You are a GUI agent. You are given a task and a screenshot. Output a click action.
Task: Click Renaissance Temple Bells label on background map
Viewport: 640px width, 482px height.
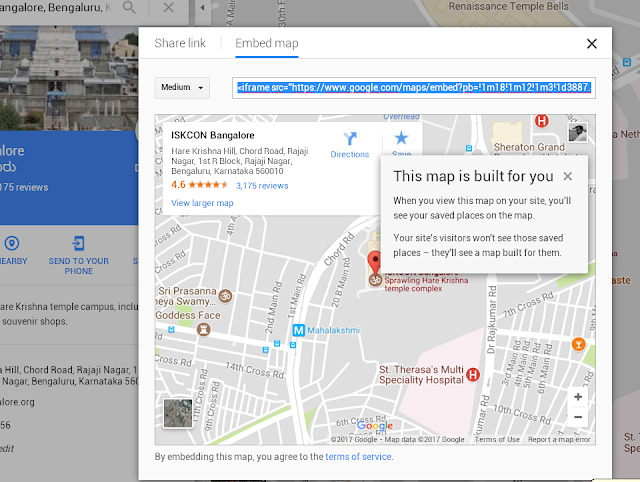click(509, 6)
